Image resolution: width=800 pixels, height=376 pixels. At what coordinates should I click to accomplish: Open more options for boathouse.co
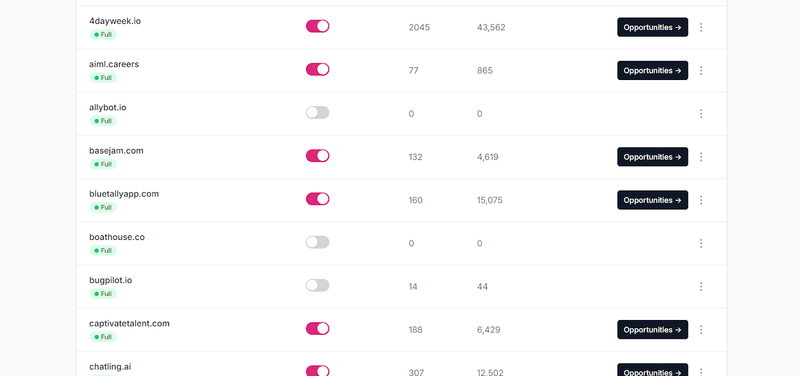point(701,243)
